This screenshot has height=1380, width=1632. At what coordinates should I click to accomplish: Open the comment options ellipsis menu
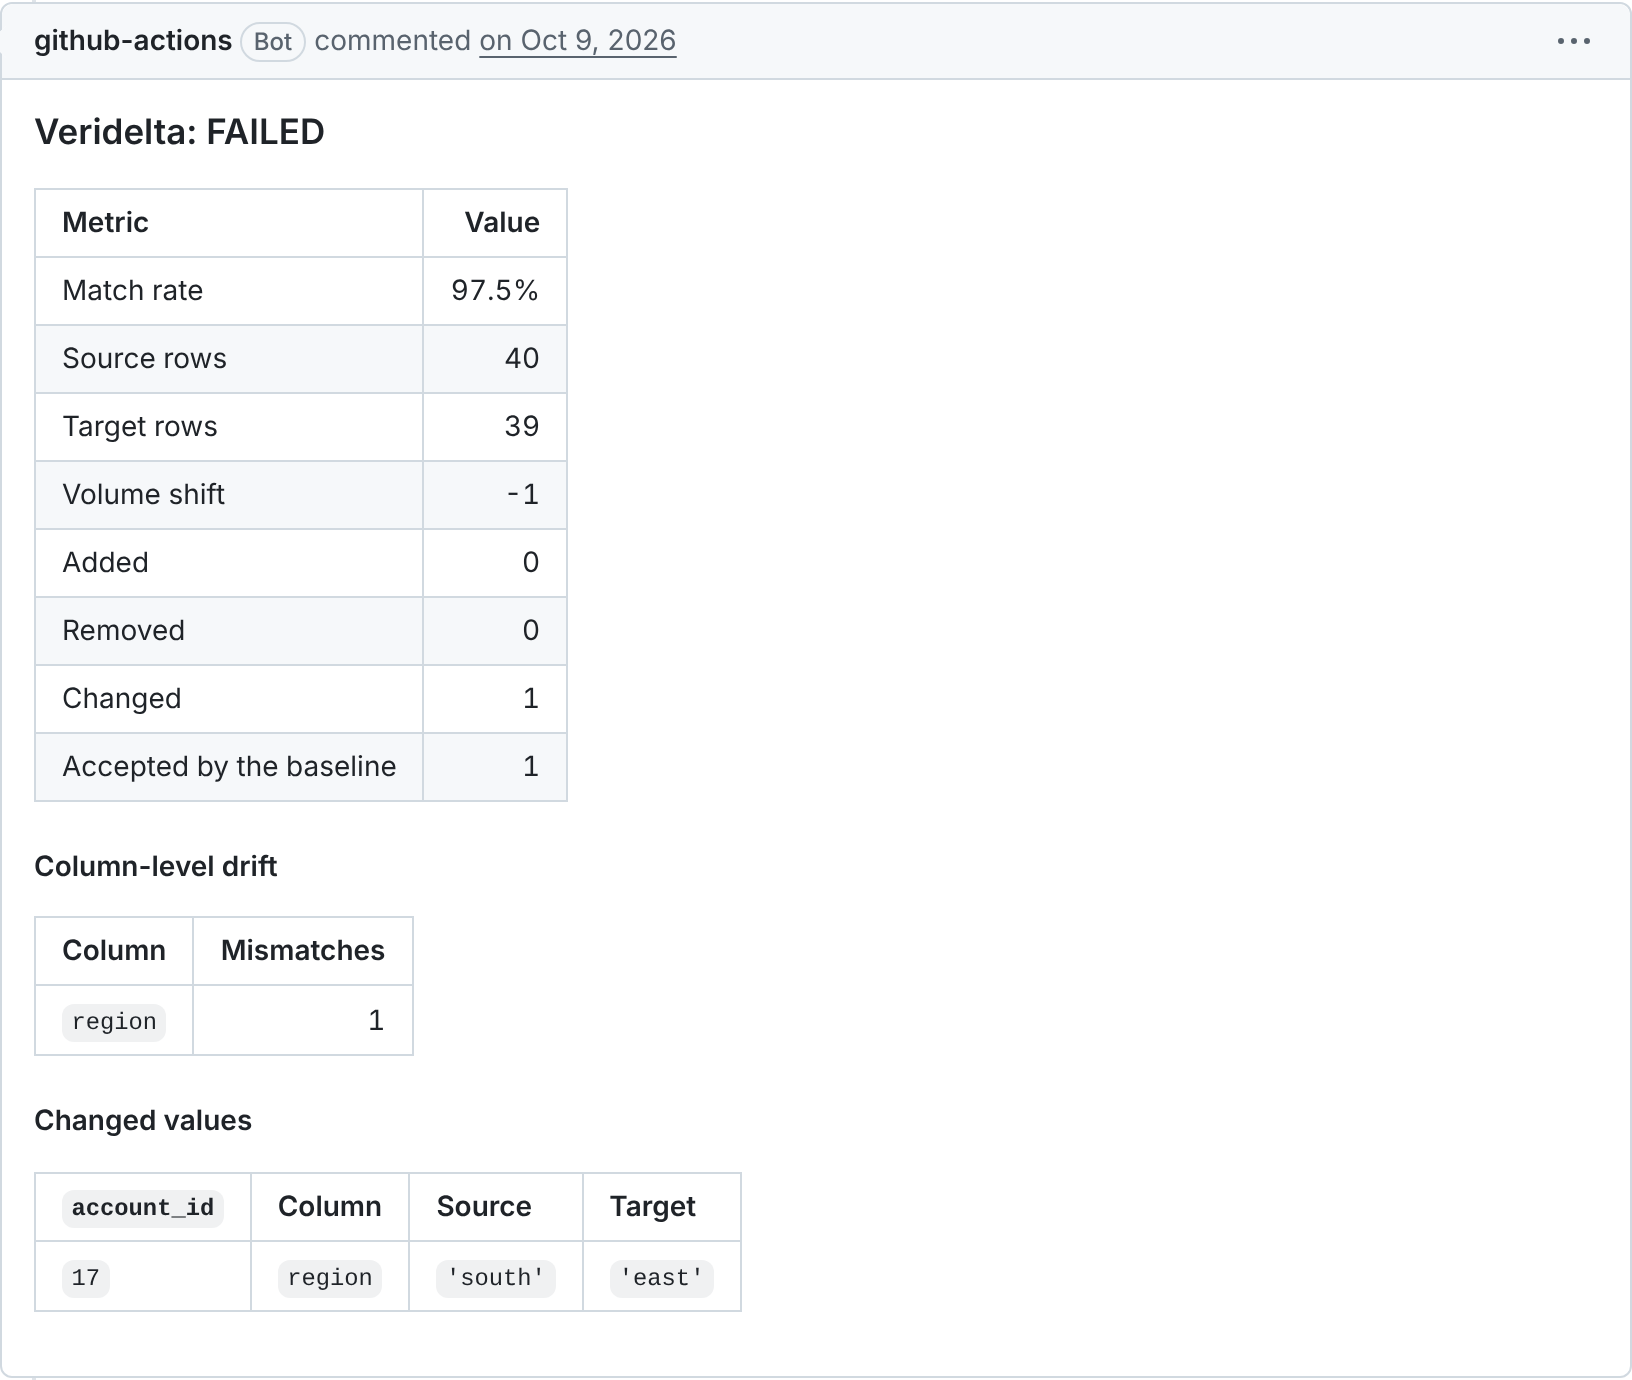(x=1573, y=41)
